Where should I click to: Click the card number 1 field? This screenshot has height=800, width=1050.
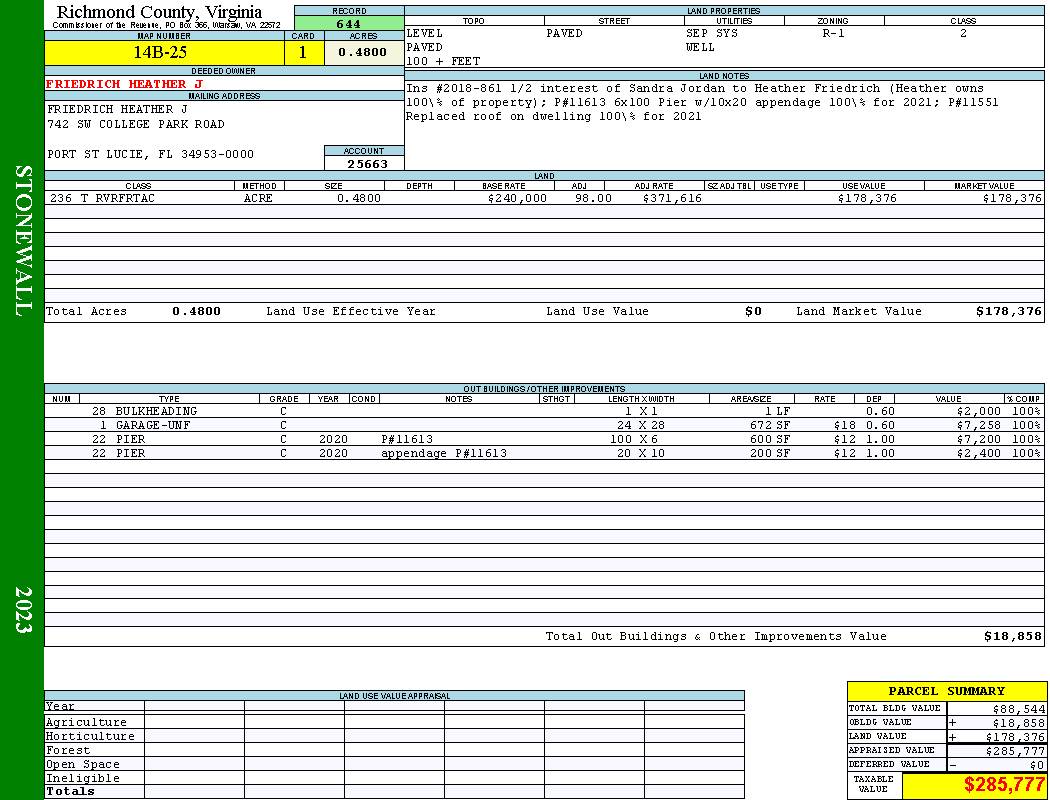(x=303, y=53)
